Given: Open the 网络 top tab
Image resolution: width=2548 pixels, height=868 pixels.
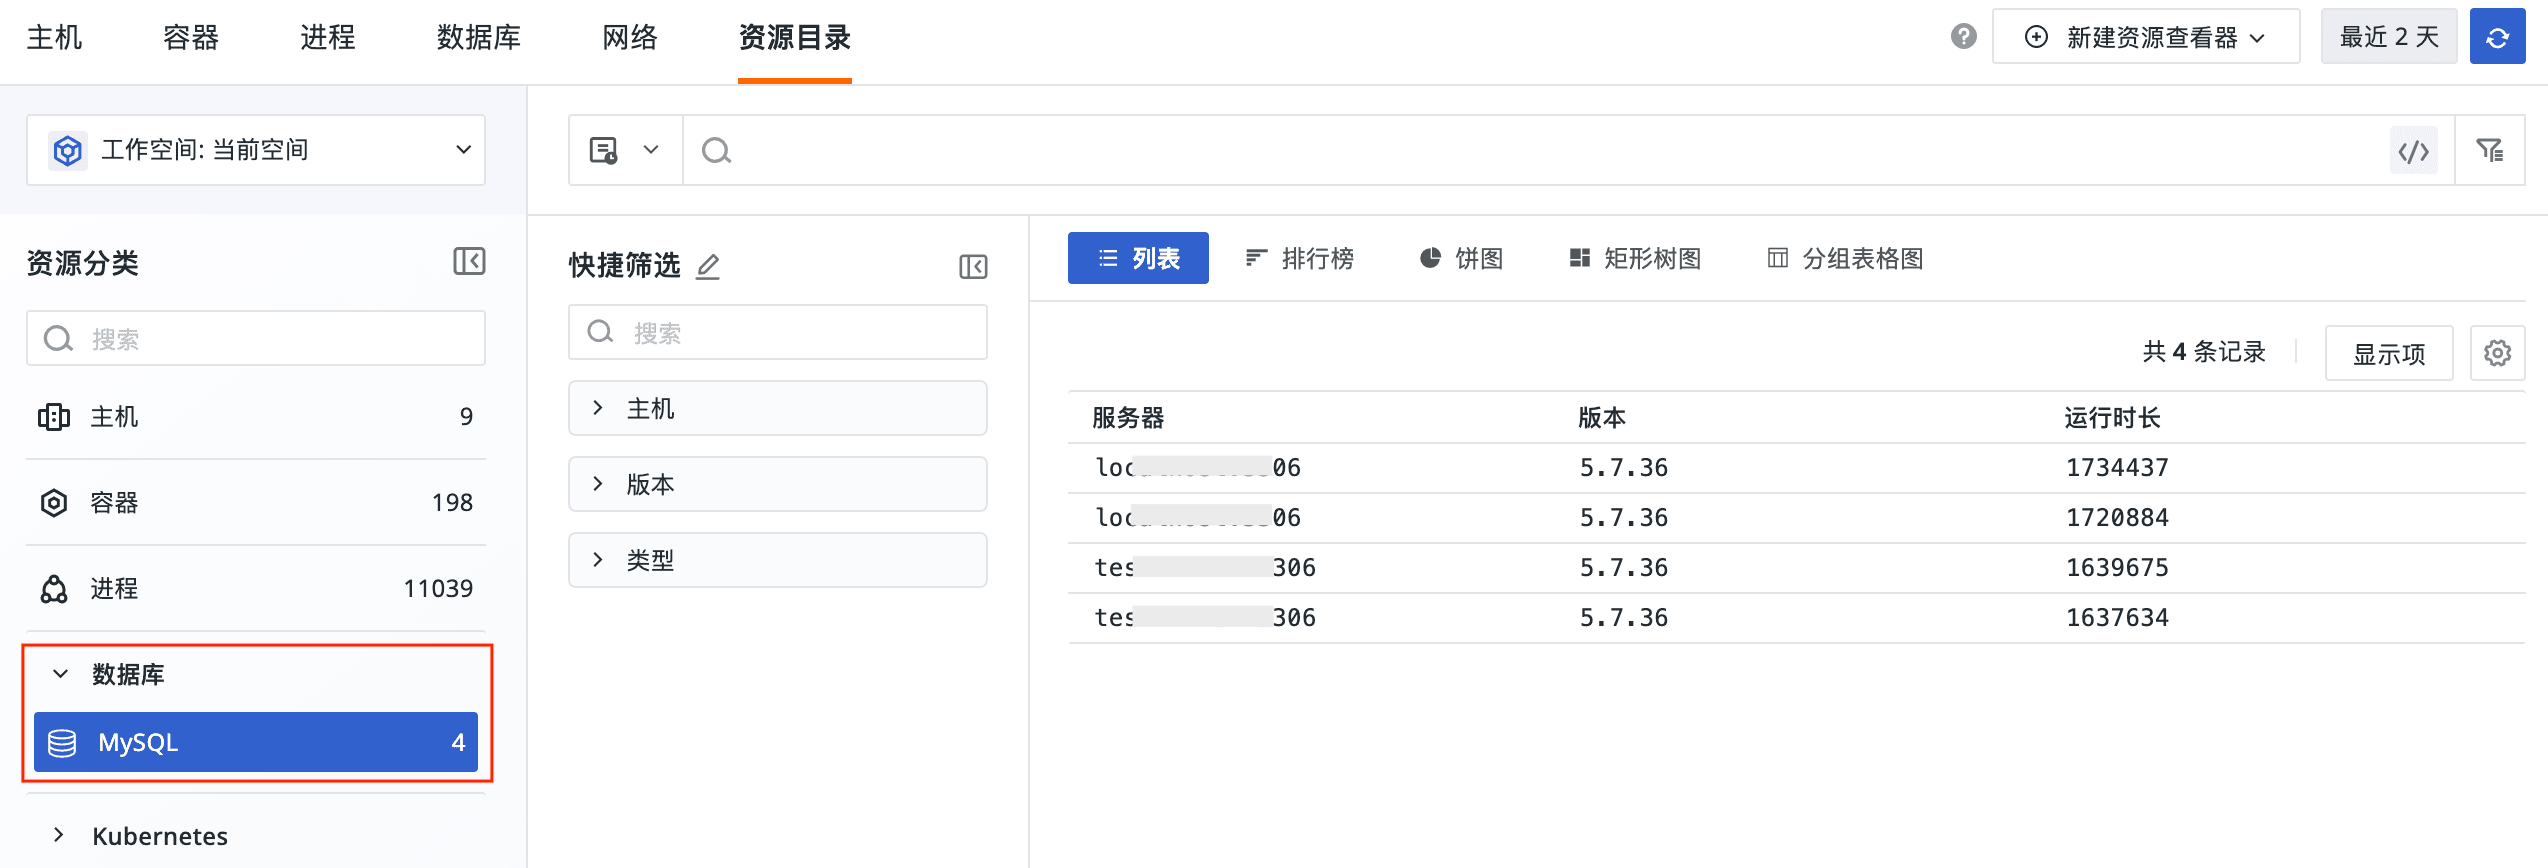Looking at the screenshot, I should pos(629,38).
